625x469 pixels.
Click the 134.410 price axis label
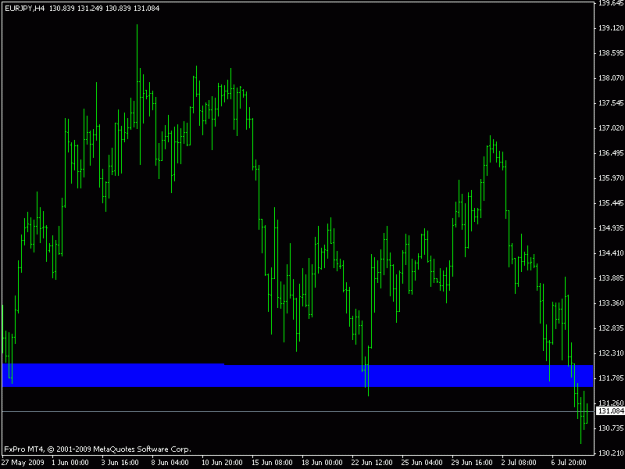[x=611, y=253]
